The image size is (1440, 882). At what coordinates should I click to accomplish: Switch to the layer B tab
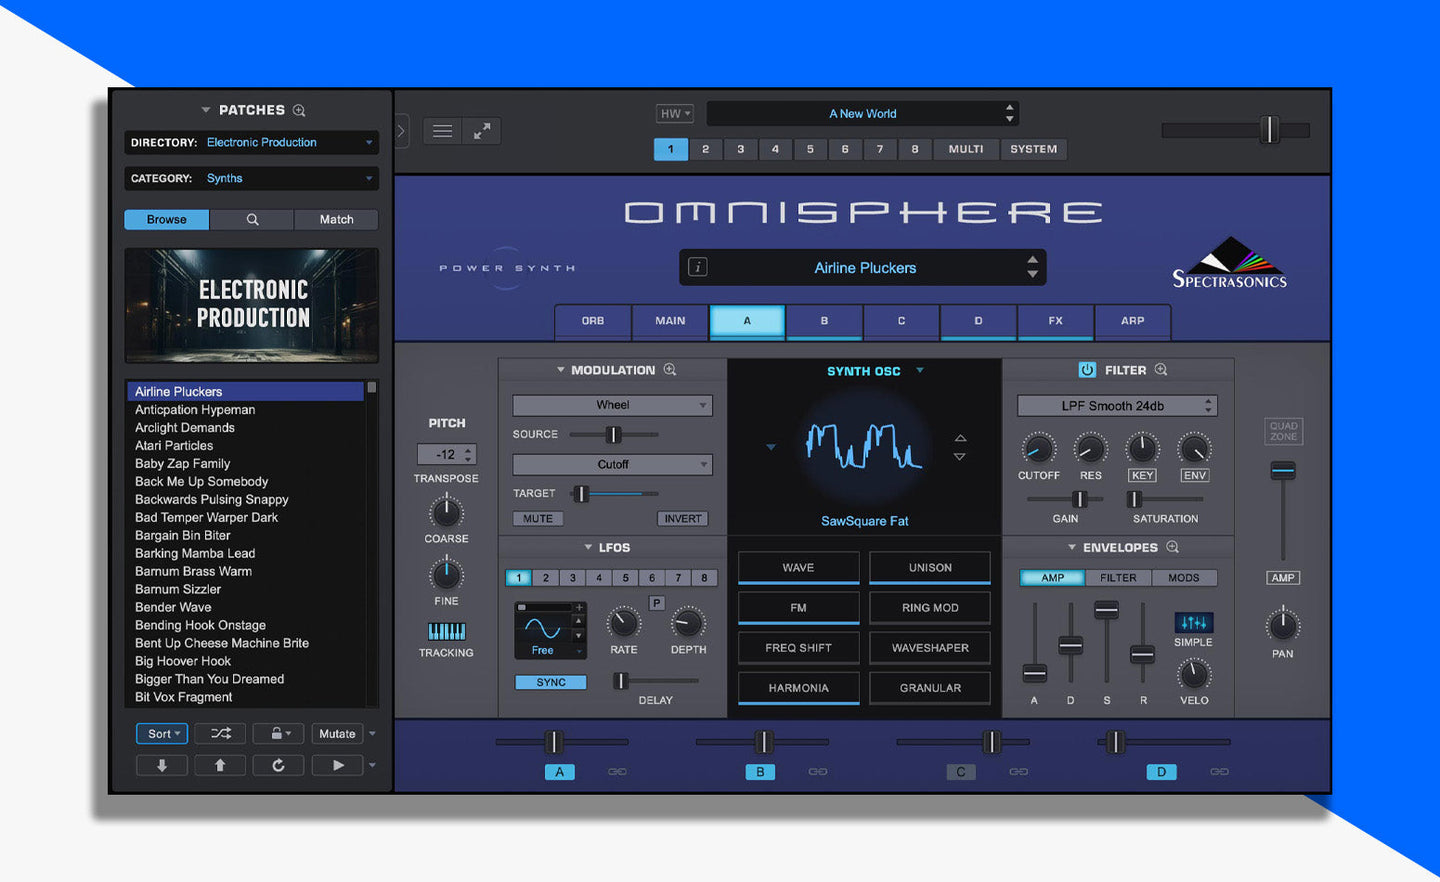(x=824, y=321)
